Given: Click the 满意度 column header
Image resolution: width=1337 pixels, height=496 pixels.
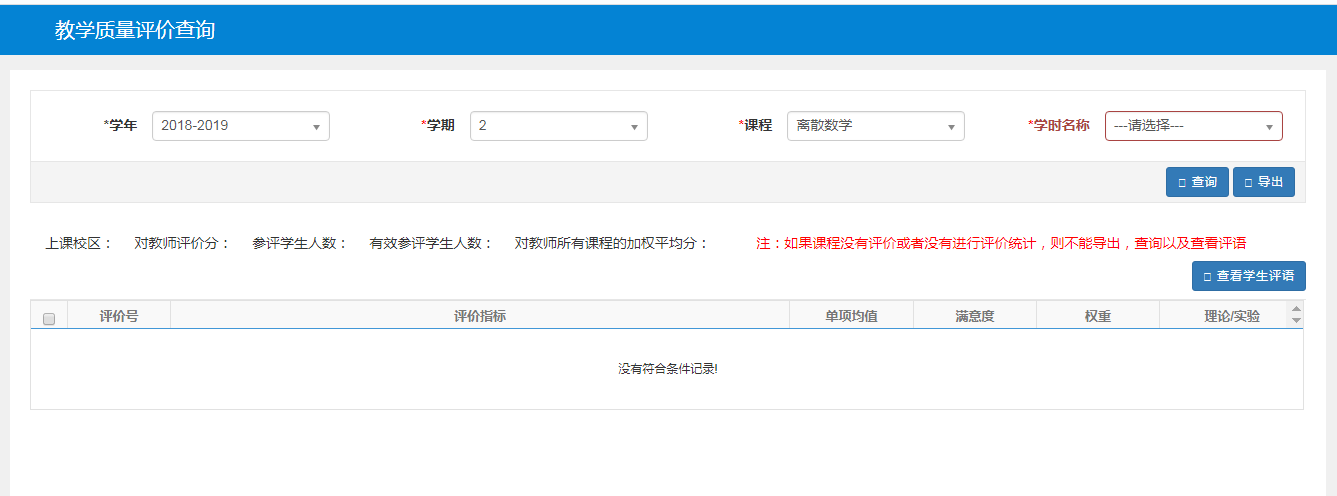Looking at the screenshot, I should pos(975,316).
